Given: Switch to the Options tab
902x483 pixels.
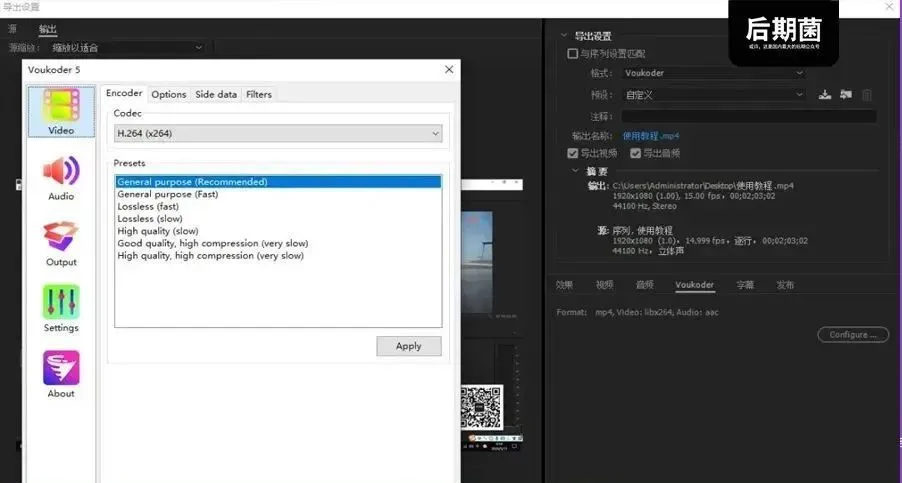Looking at the screenshot, I should pos(169,94).
